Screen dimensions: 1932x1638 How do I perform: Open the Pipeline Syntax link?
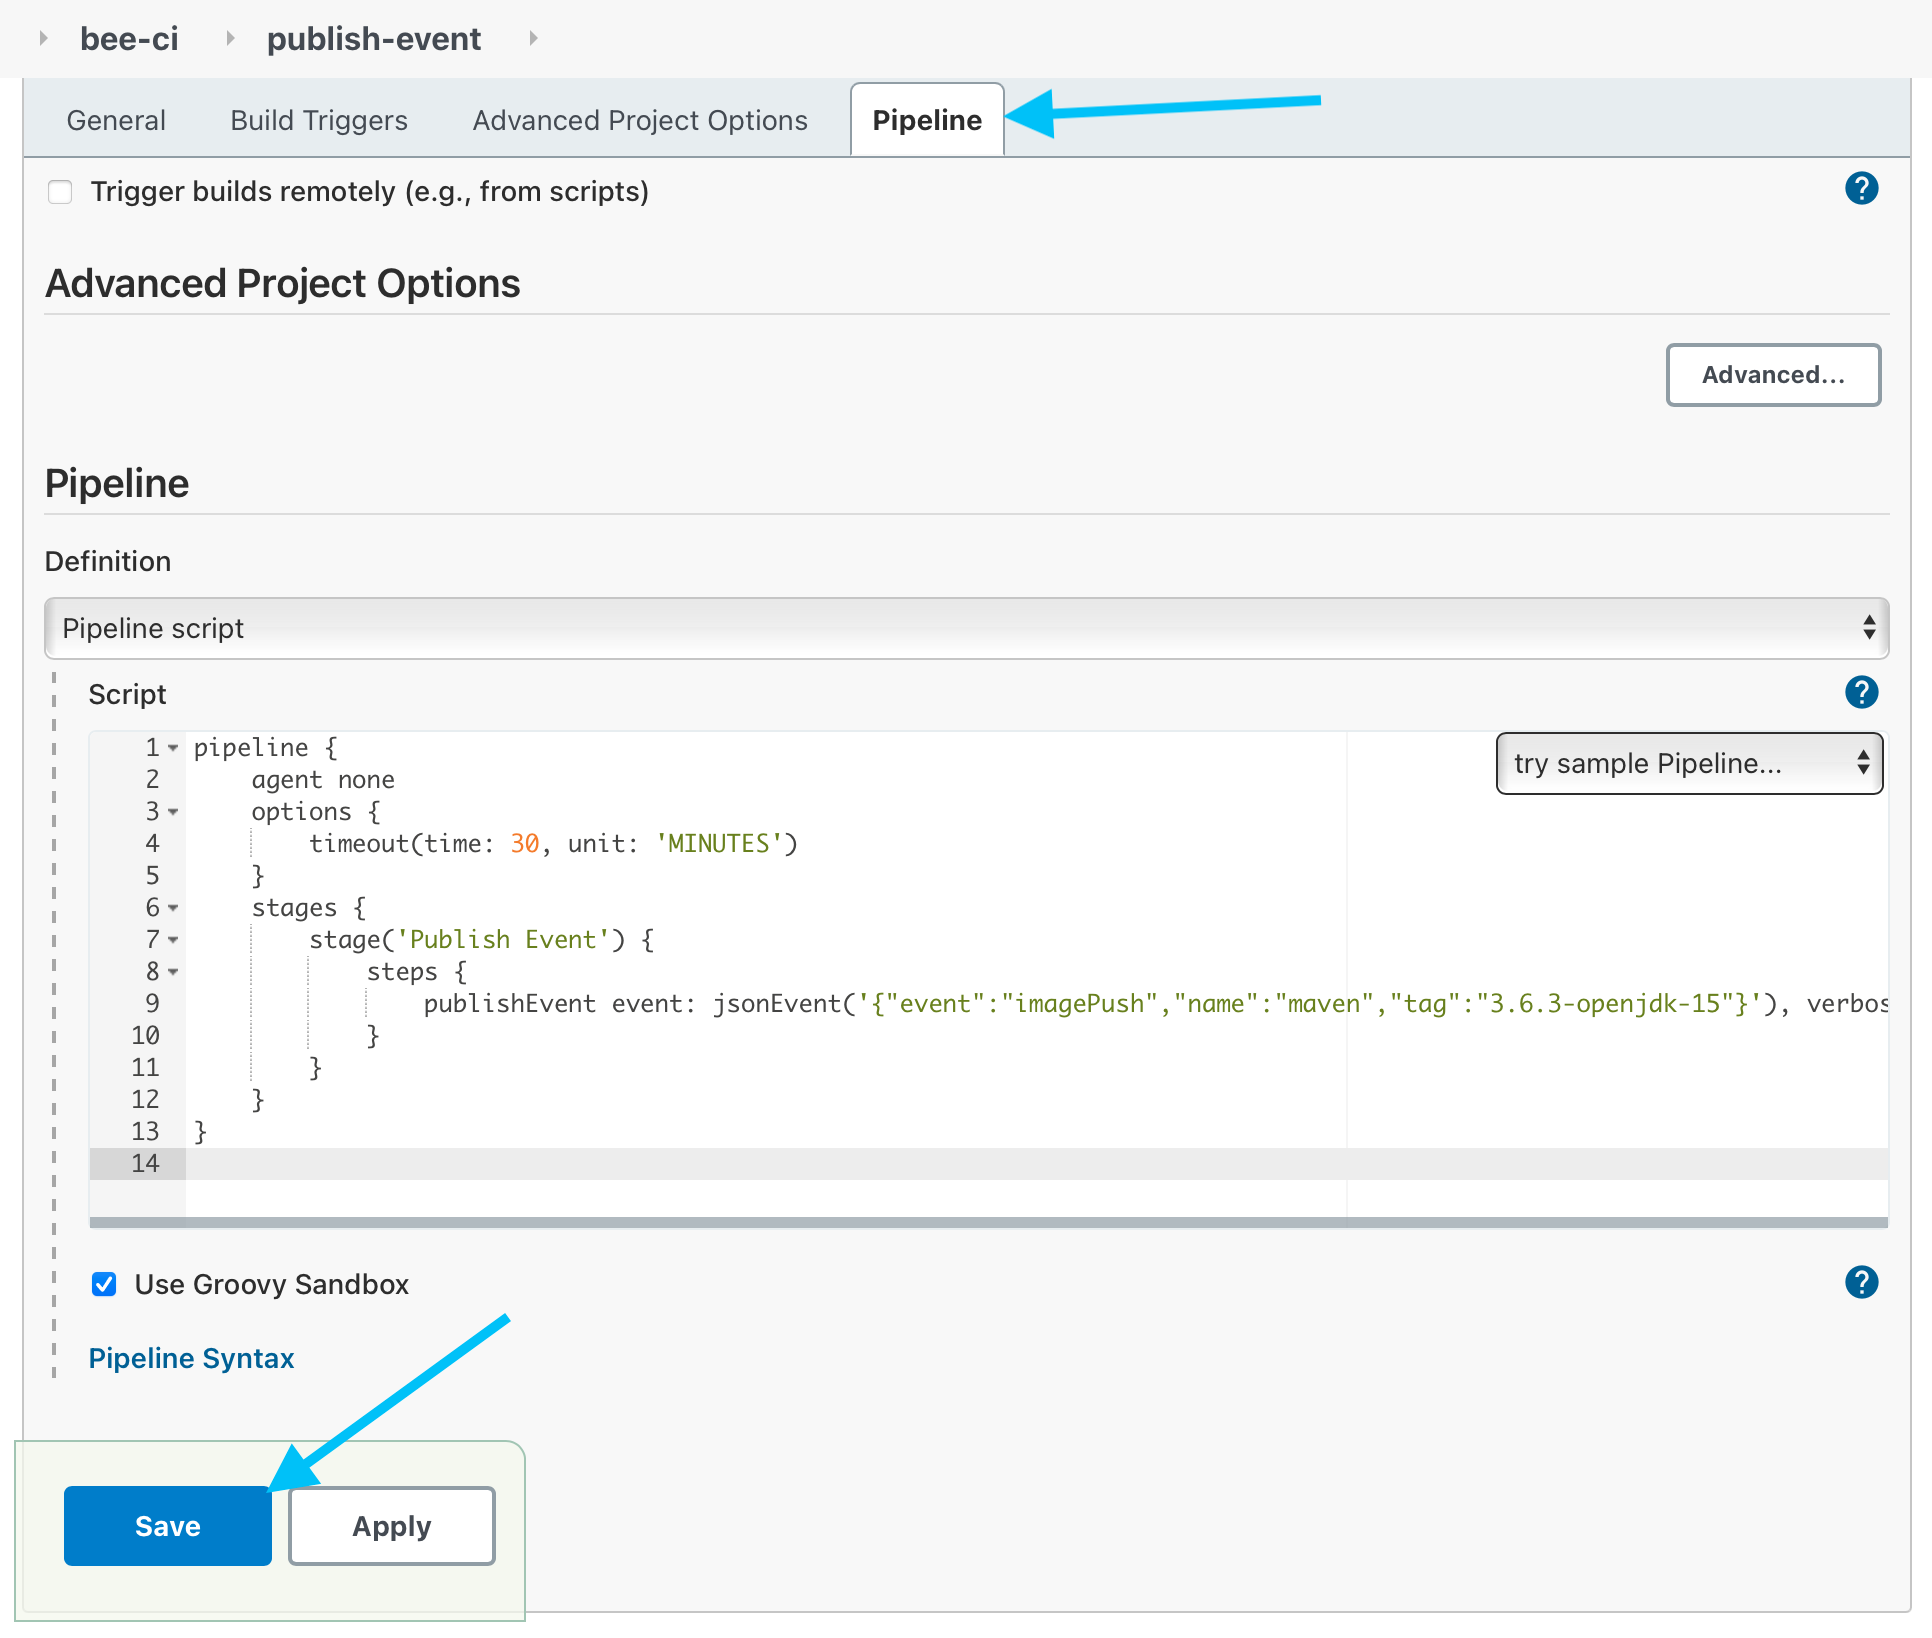pyautogui.click(x=191, y=1358)
